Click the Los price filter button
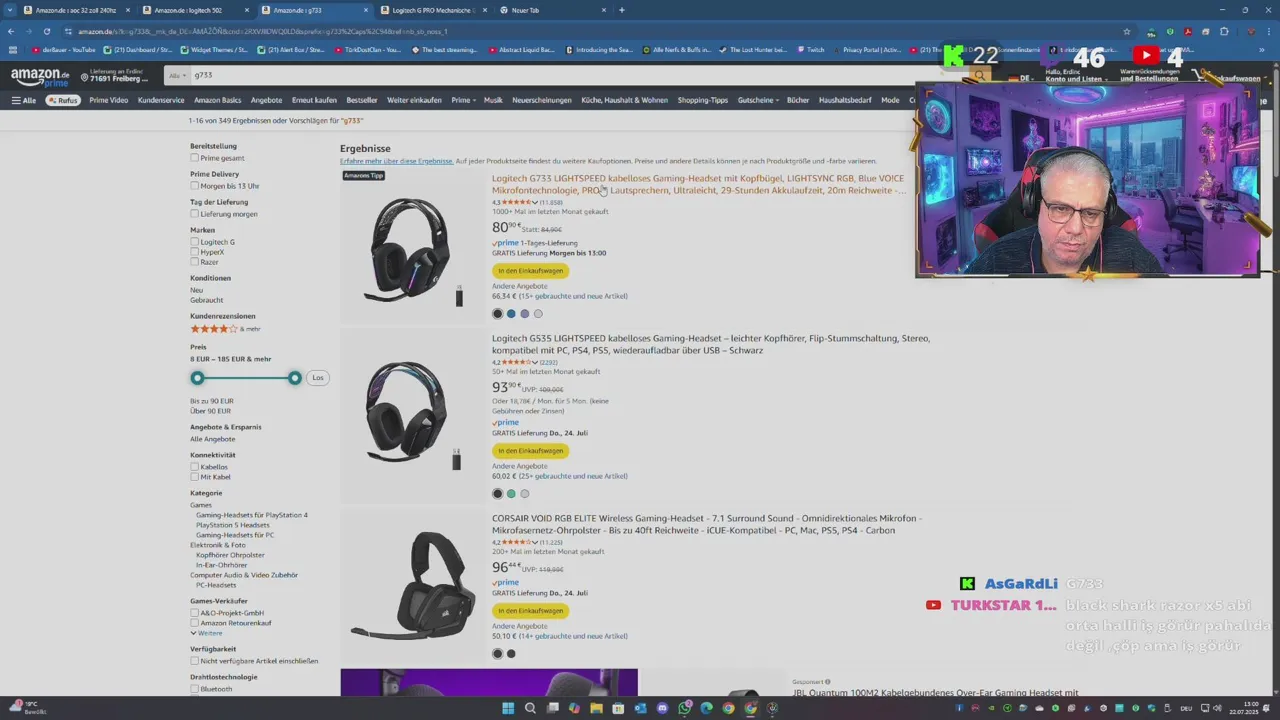Image resolution: width=1280 pixels, height=720 pixels. pyautogui.click(x=318, y=378)
